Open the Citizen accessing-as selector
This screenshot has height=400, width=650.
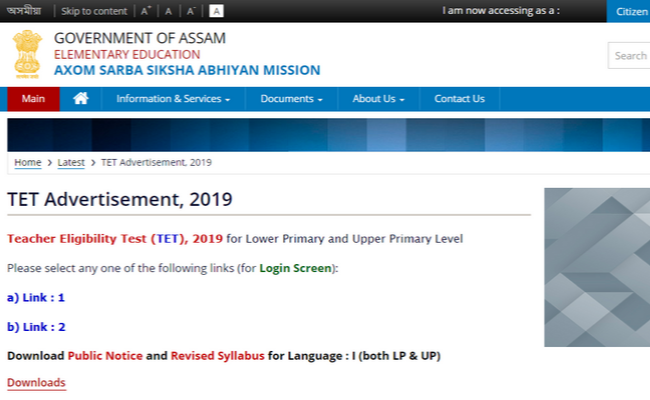[630, 11]
